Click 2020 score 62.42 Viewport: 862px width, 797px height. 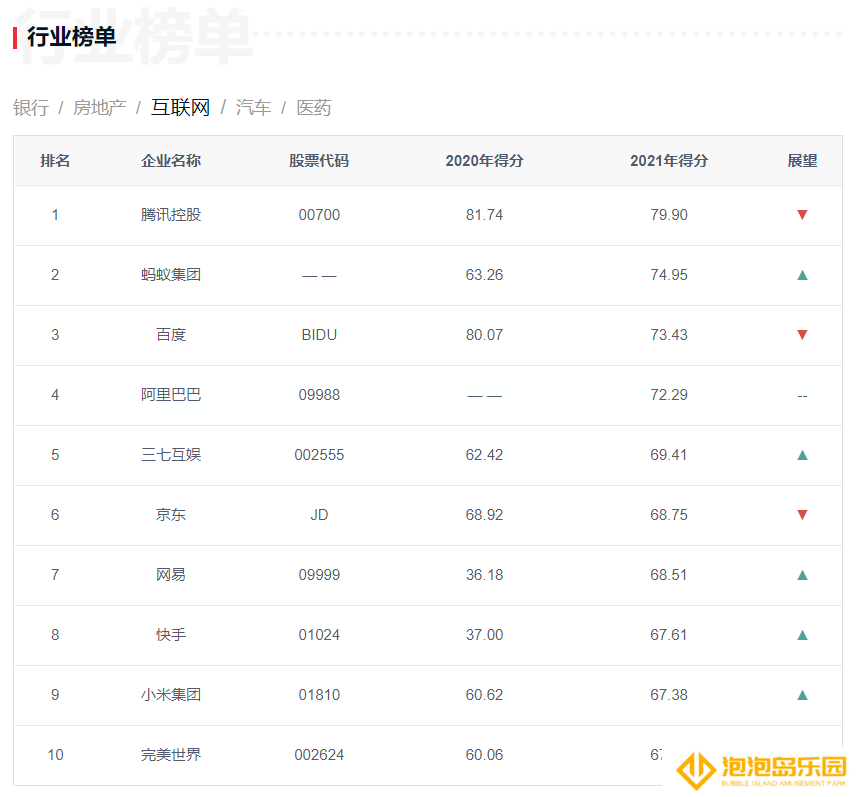coord(484,455)
